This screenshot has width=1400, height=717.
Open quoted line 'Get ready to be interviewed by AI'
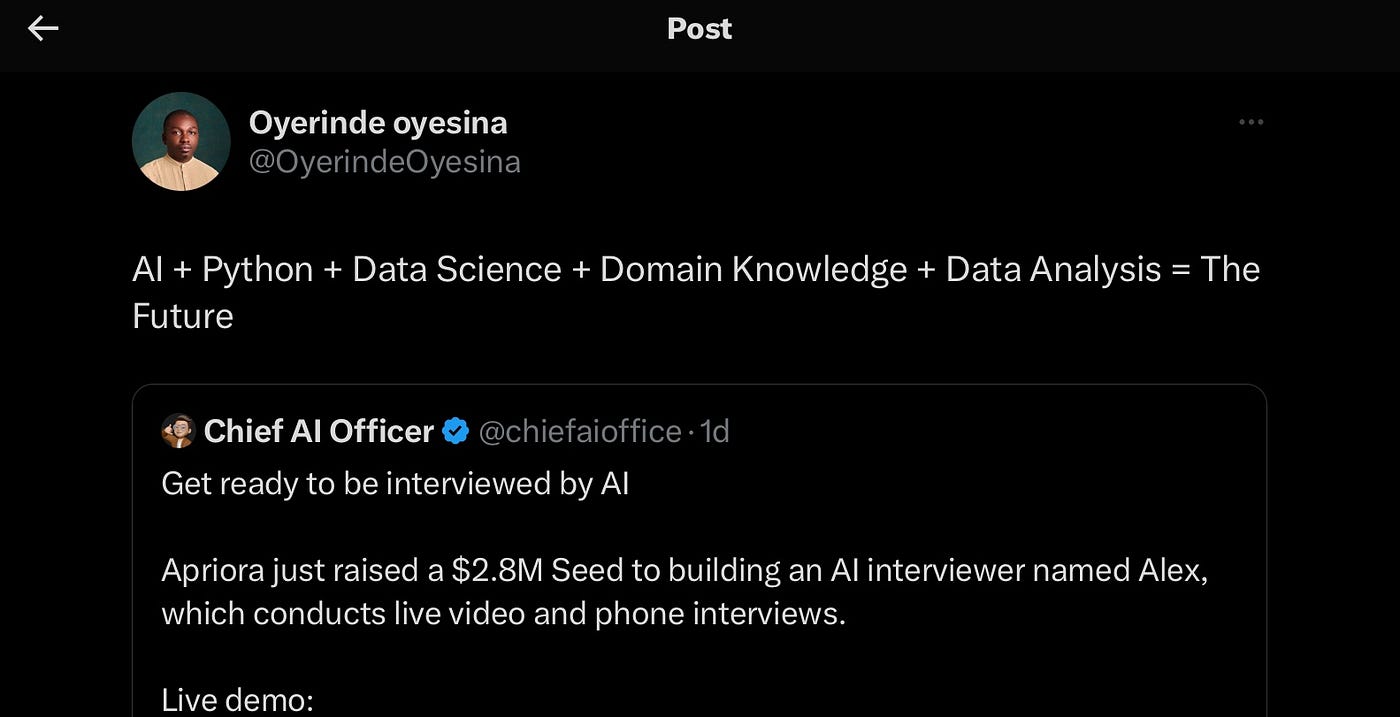[395, 484]
